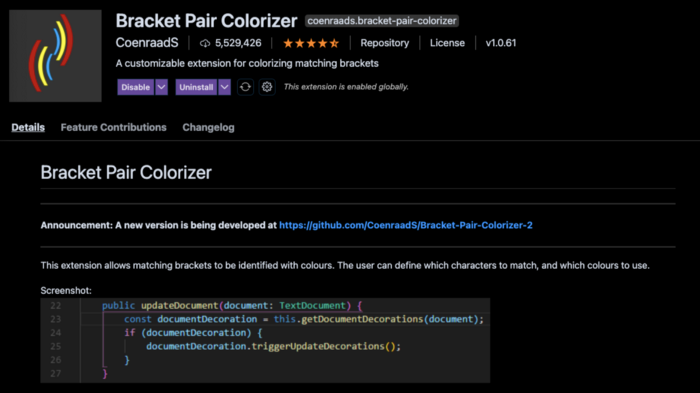This screenshot has width=700, height=393.
Task: Open the extension settings gear icon
Action: click(x=267, y=87)
